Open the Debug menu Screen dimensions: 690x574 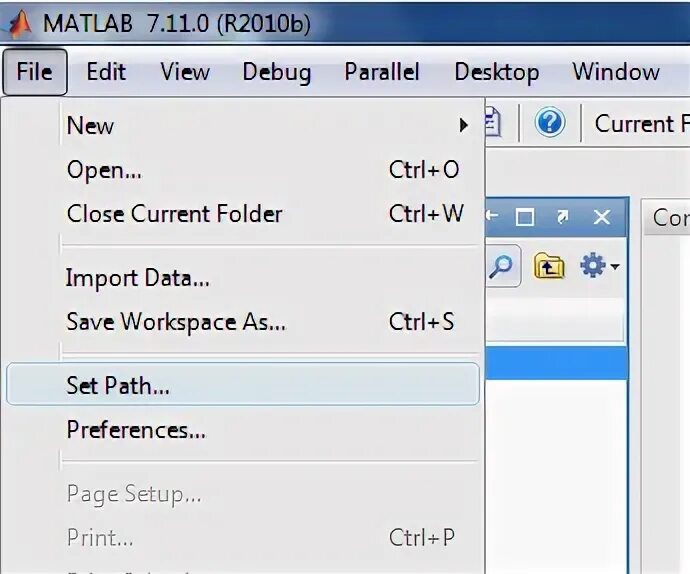point(277,72)
